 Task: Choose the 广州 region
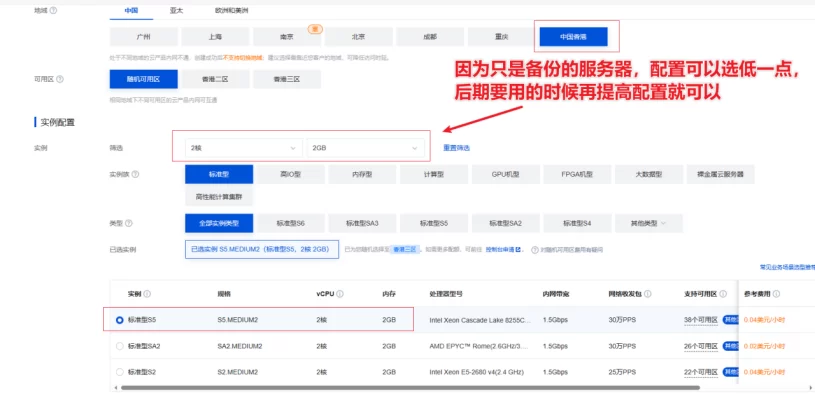[x=143, y=37]
